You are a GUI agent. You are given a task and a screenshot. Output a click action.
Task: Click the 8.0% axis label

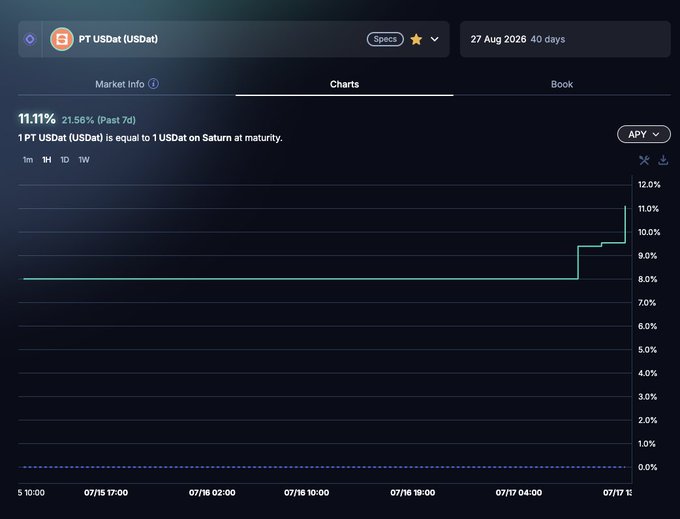pyautogui.click(x=647, y=279)
